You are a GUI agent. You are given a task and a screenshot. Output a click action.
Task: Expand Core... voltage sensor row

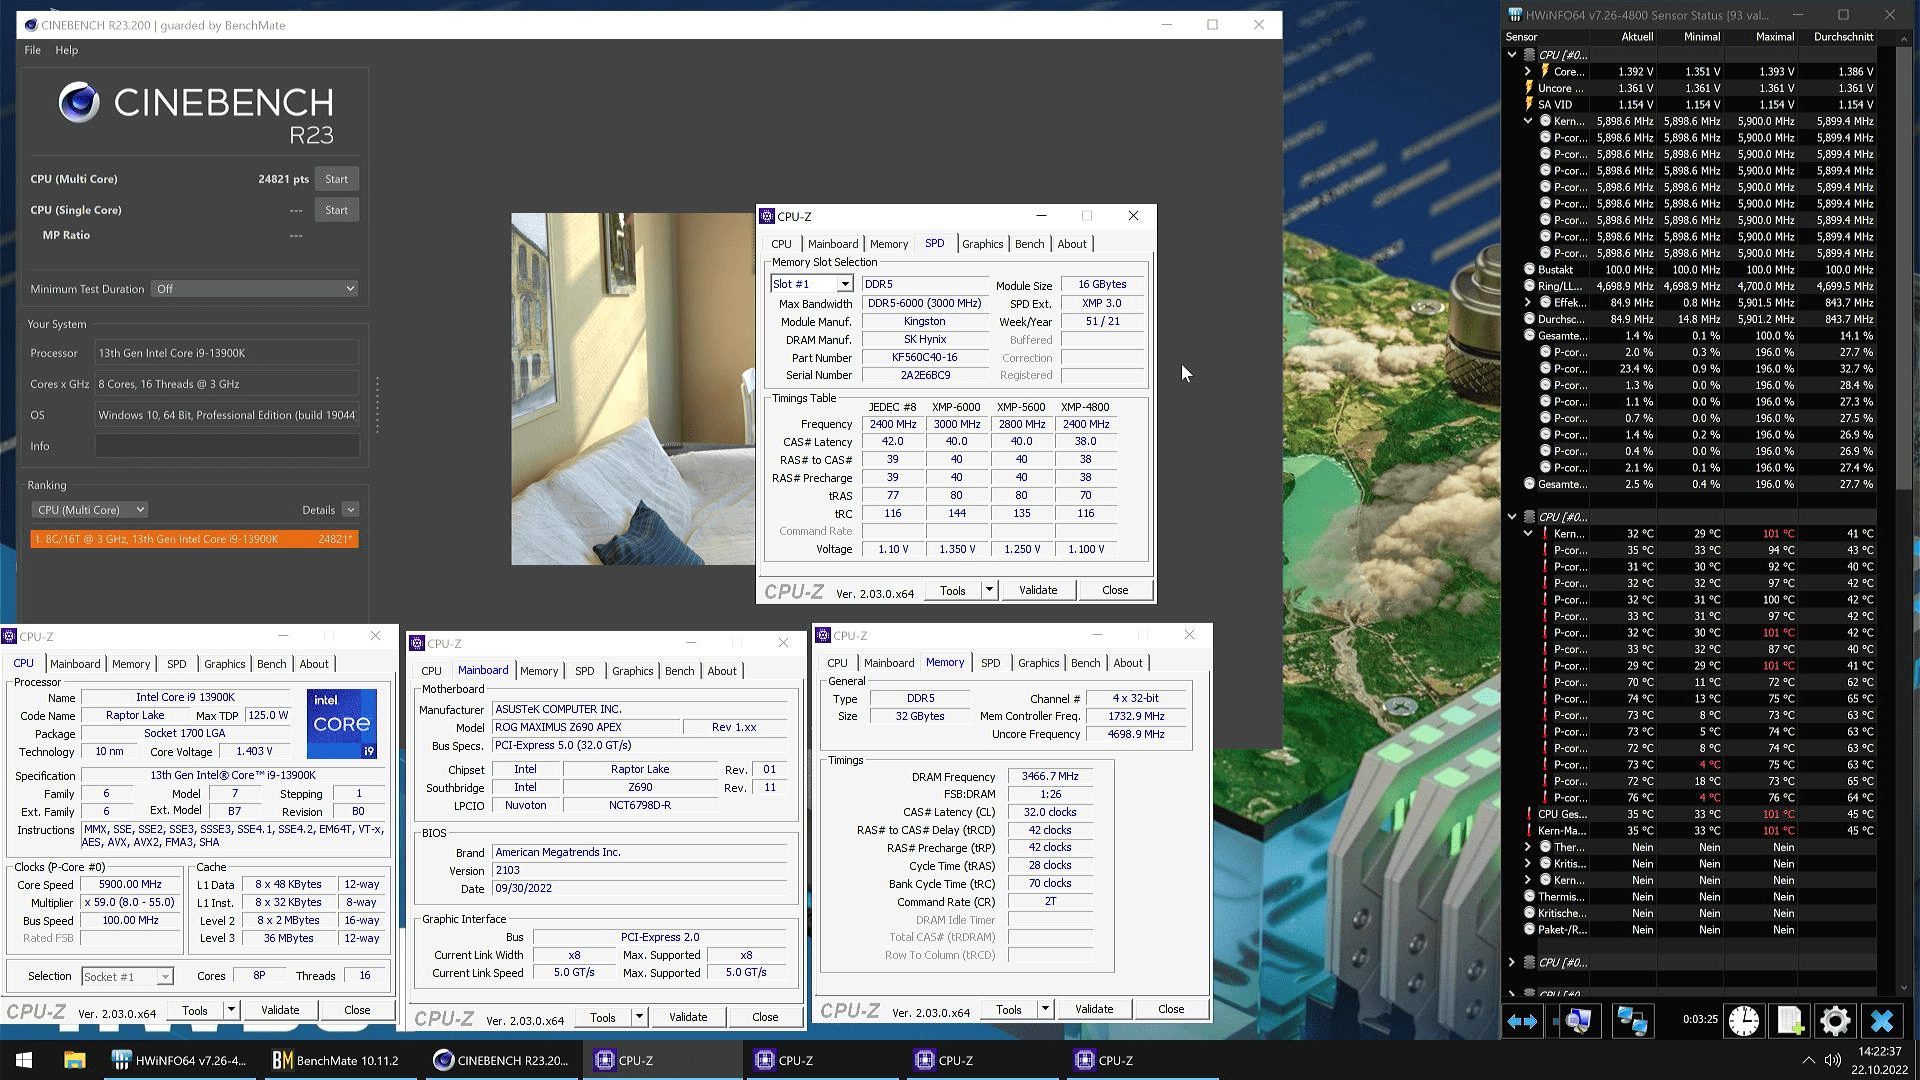[x=1528, y=71]
